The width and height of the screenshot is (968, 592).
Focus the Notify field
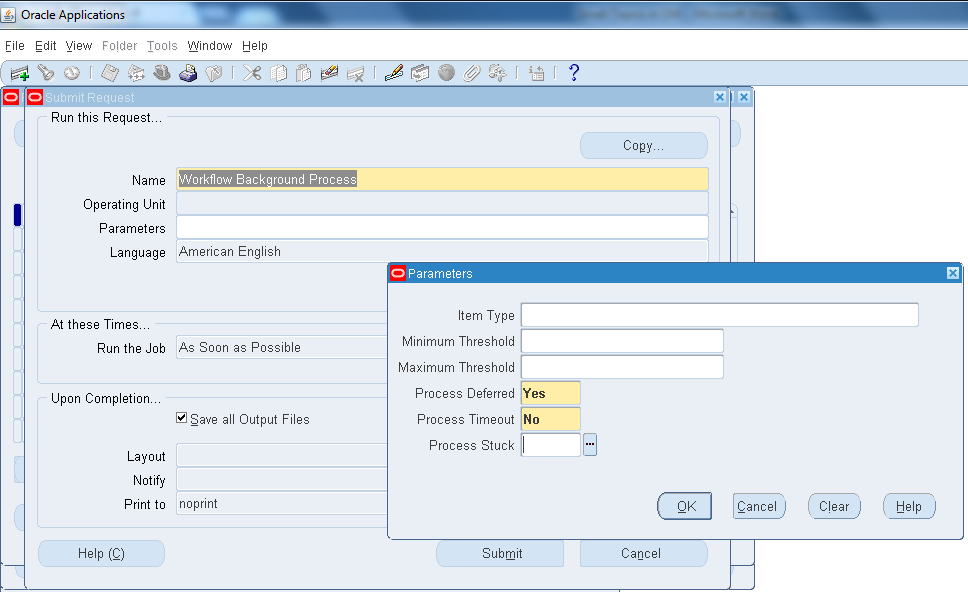pyautogui.click(x=282, y=480)
